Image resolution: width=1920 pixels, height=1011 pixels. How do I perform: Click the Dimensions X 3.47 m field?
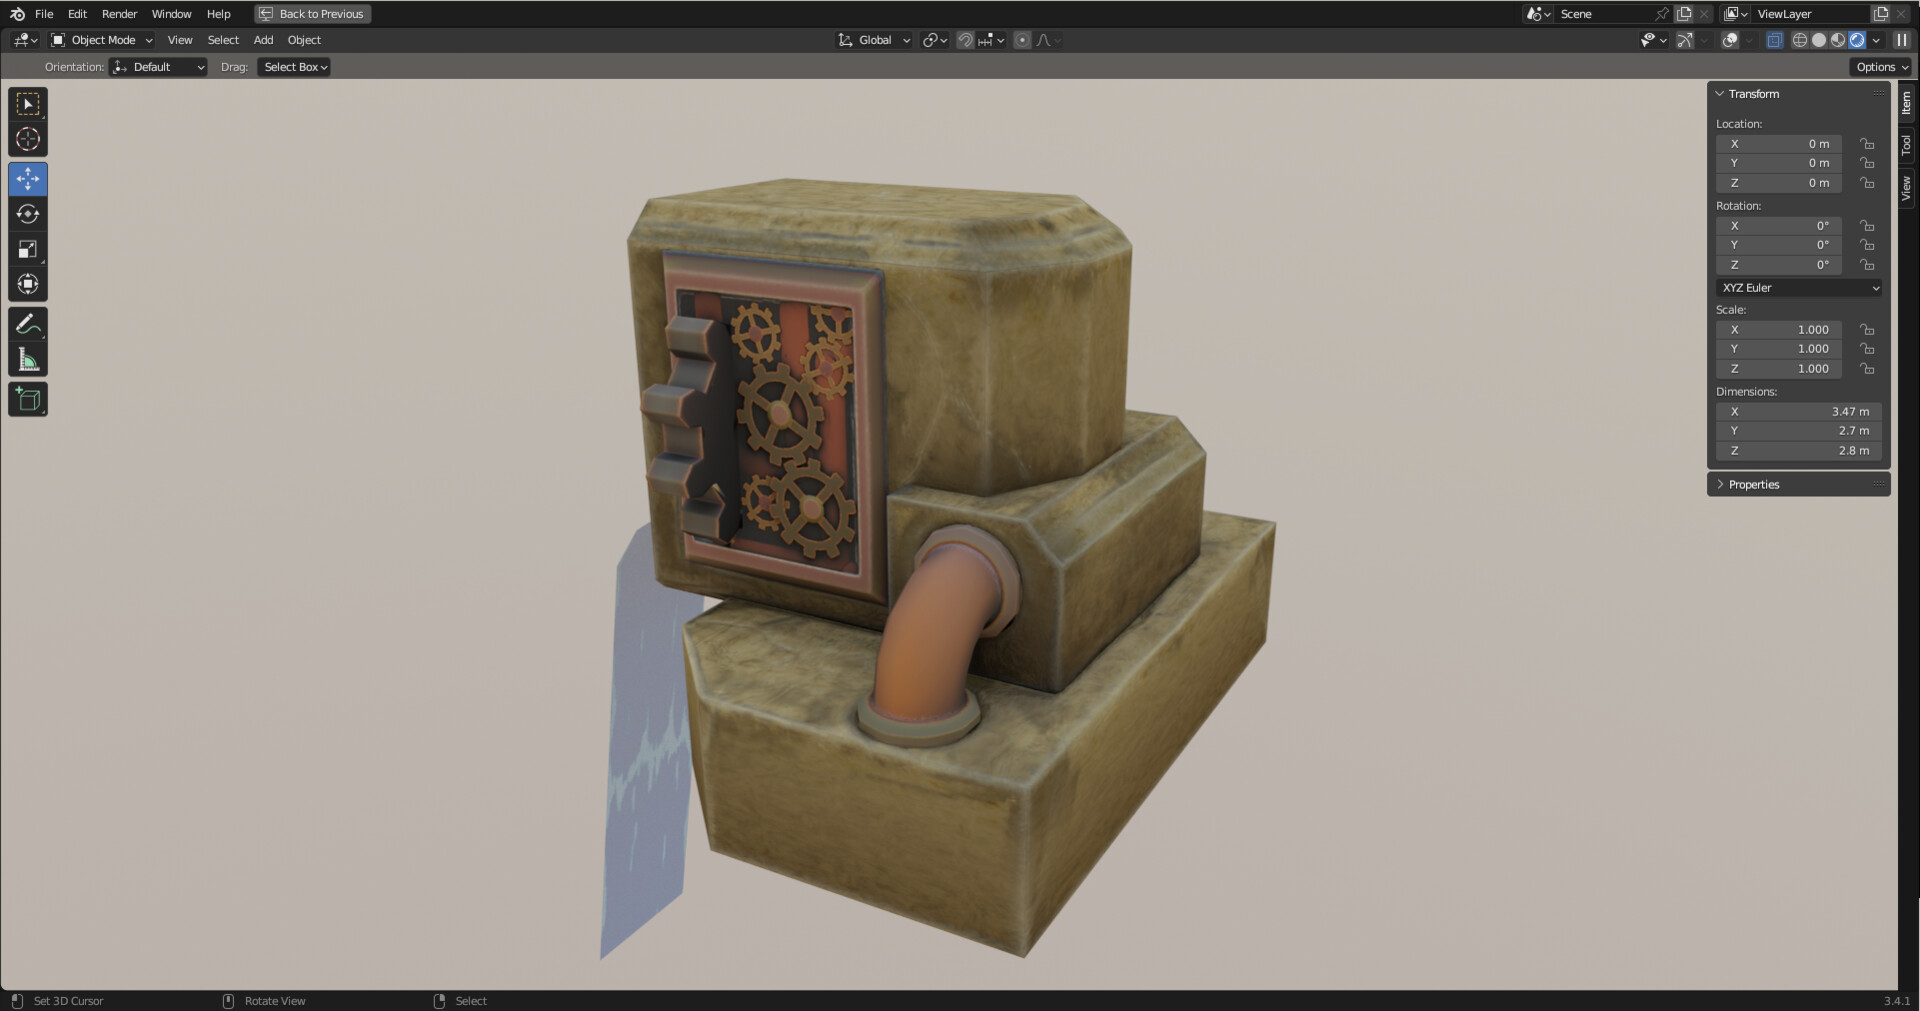coord(1799,411)
